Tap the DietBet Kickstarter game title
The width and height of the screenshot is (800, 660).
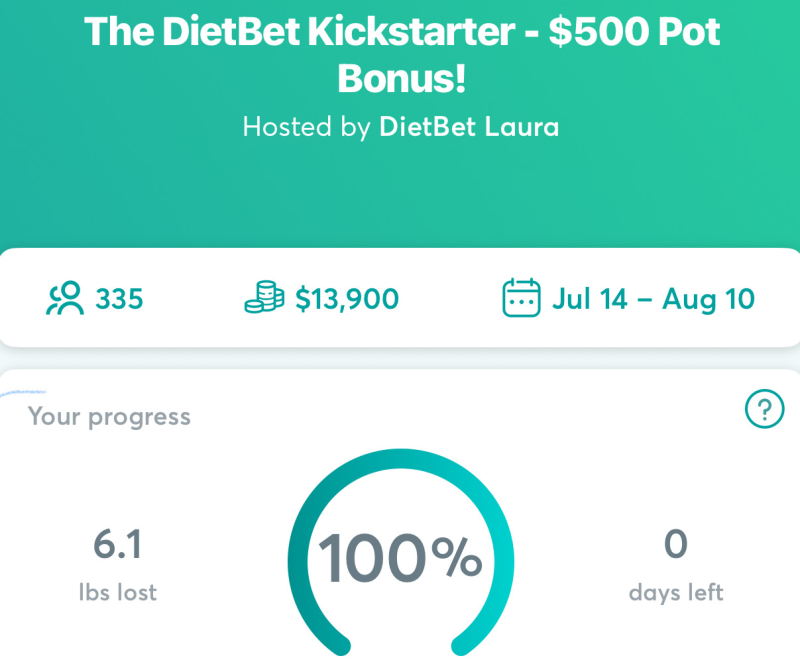[402, 54]
